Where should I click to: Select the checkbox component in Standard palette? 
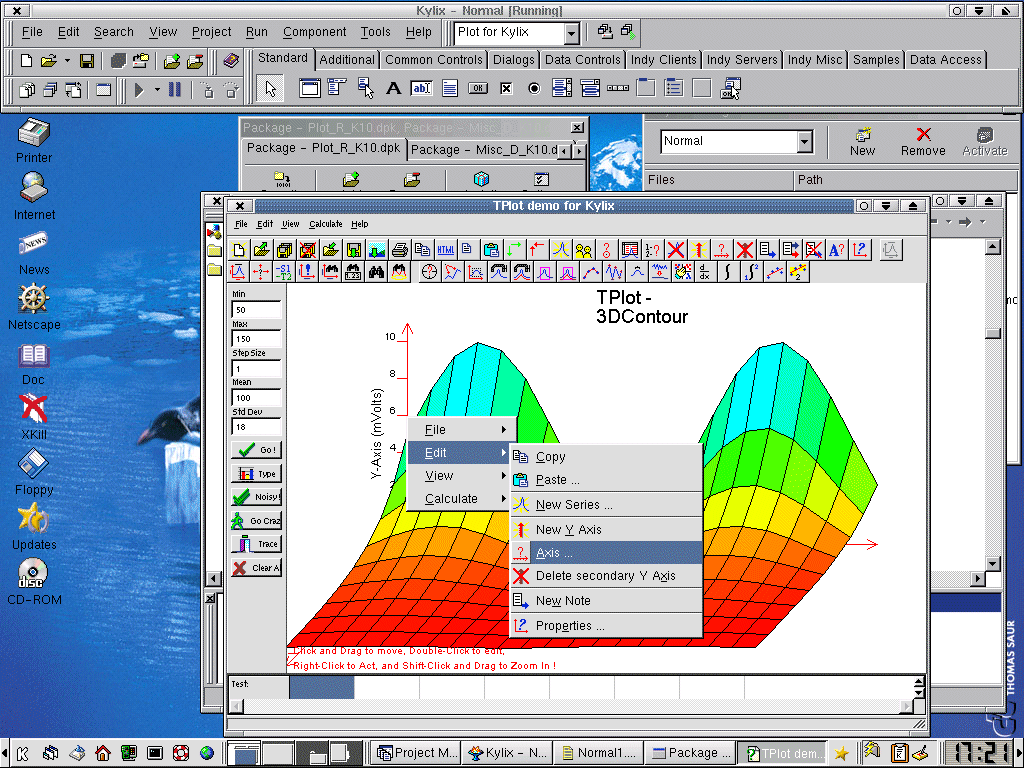tap(506, 88)
